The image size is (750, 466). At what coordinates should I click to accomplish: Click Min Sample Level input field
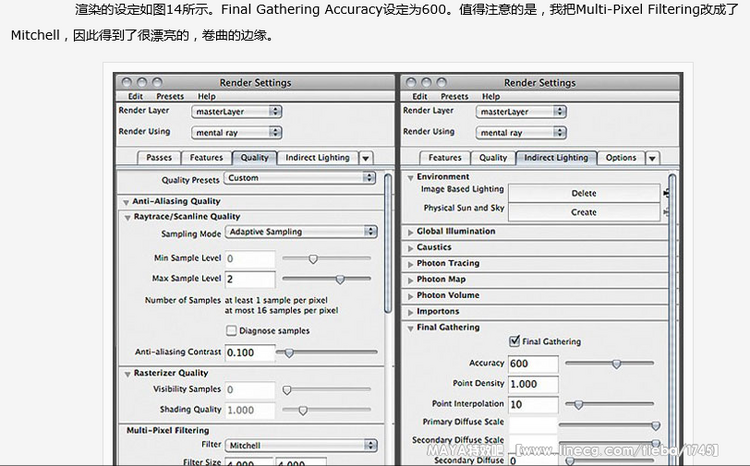[x=250, y=259]
